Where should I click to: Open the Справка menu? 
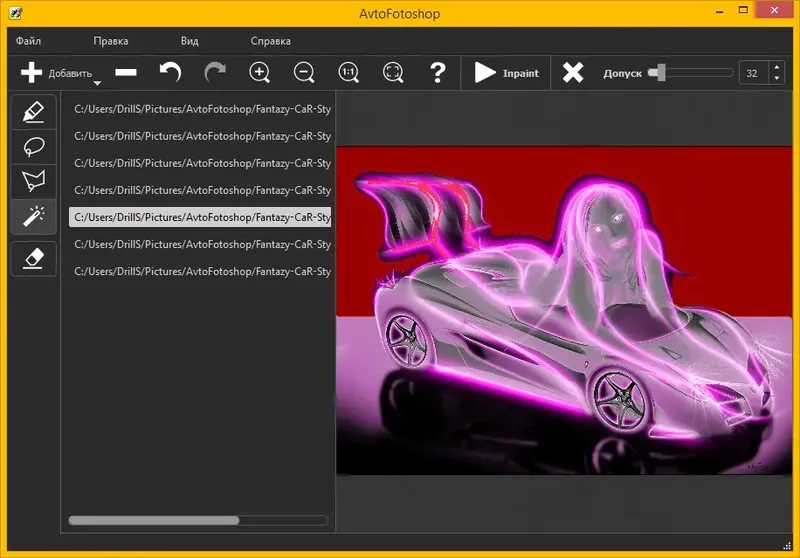click(270, 41)
